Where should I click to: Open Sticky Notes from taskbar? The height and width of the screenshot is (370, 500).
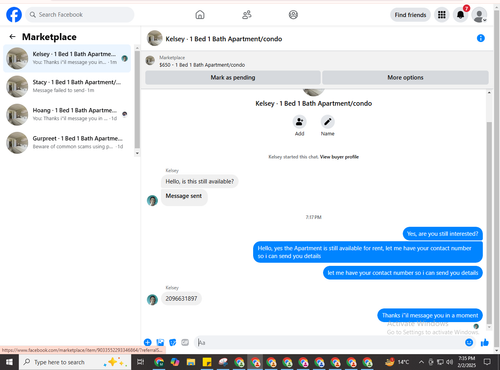coord(207,362)
